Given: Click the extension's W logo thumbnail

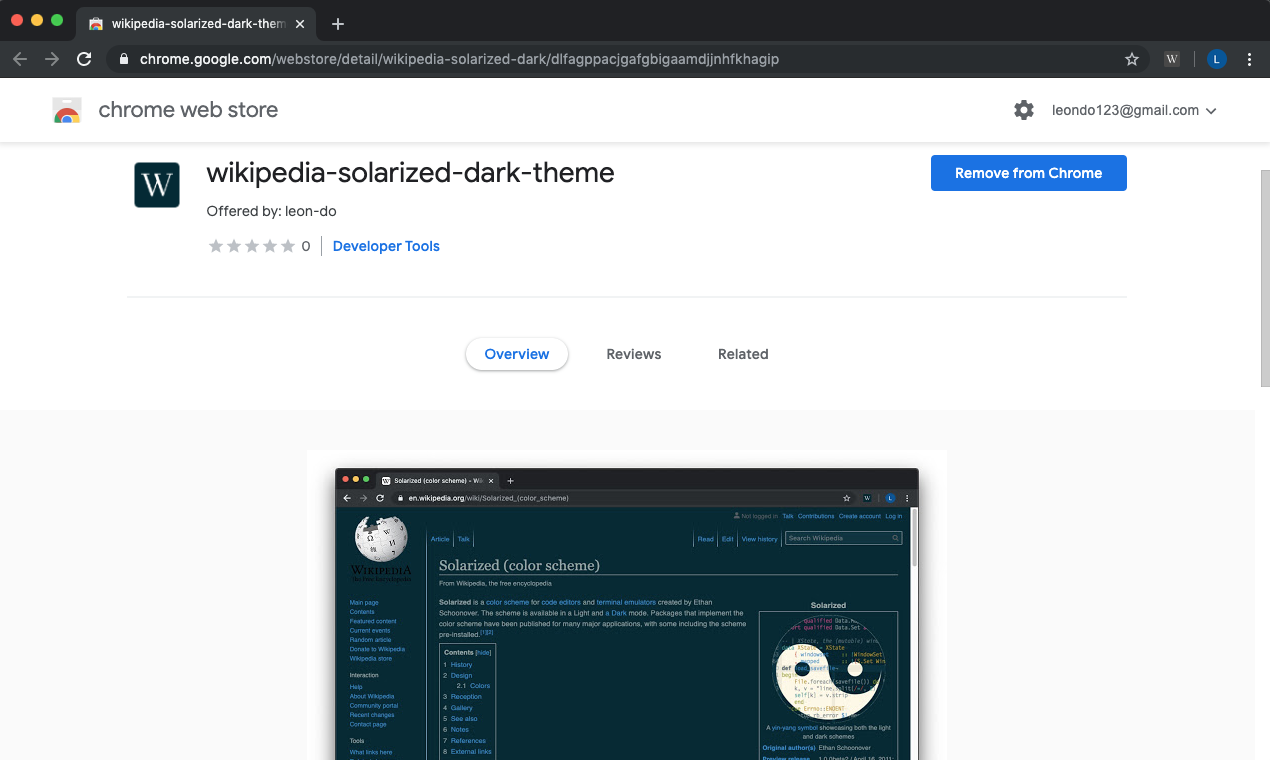Looking at the screenshot, I should [x=157, y=185].
